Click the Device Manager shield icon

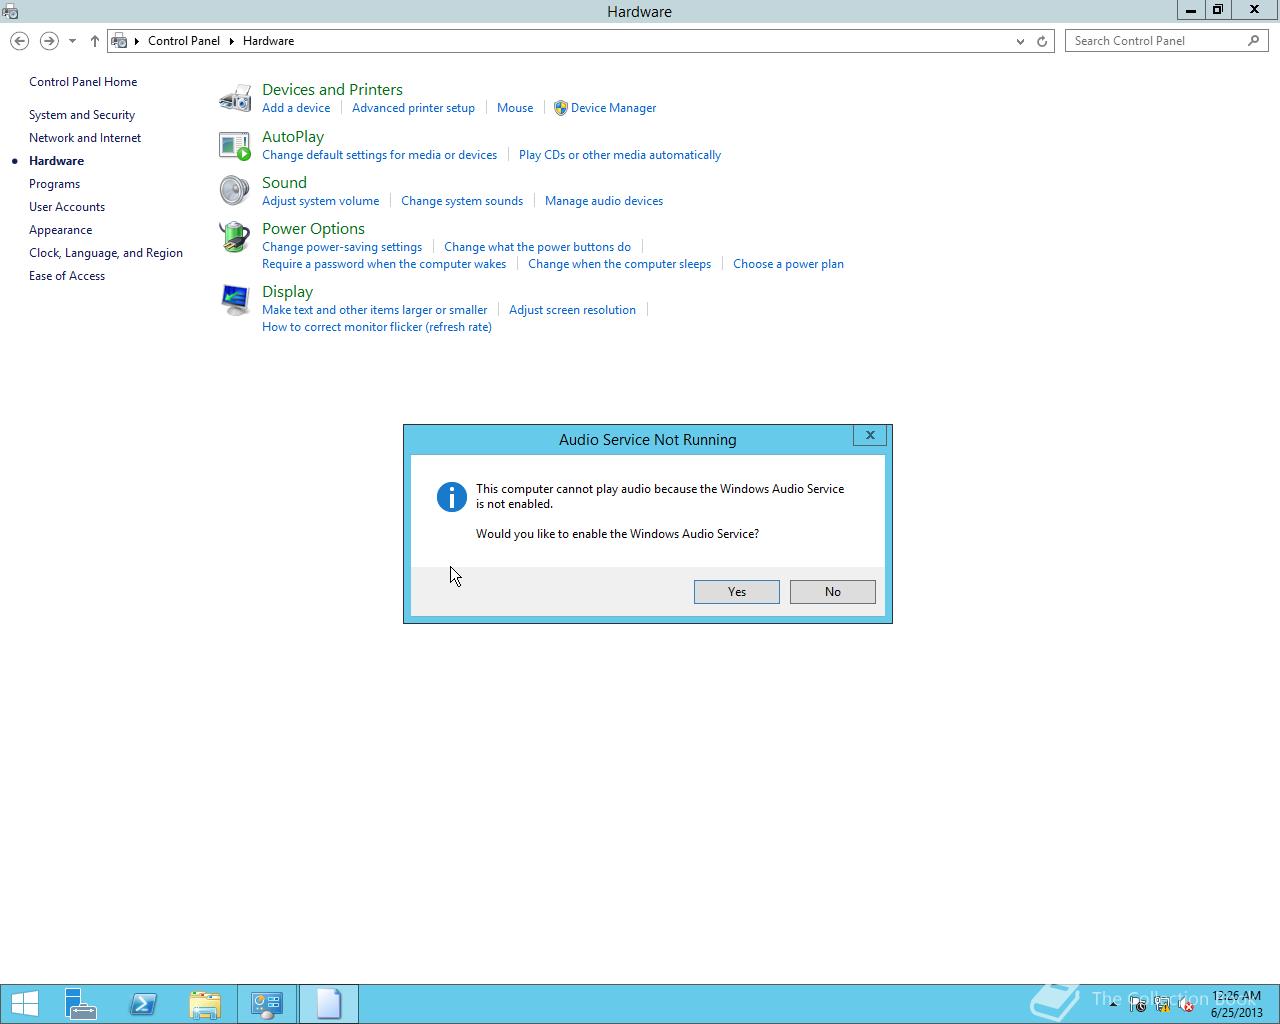[560, 108]
